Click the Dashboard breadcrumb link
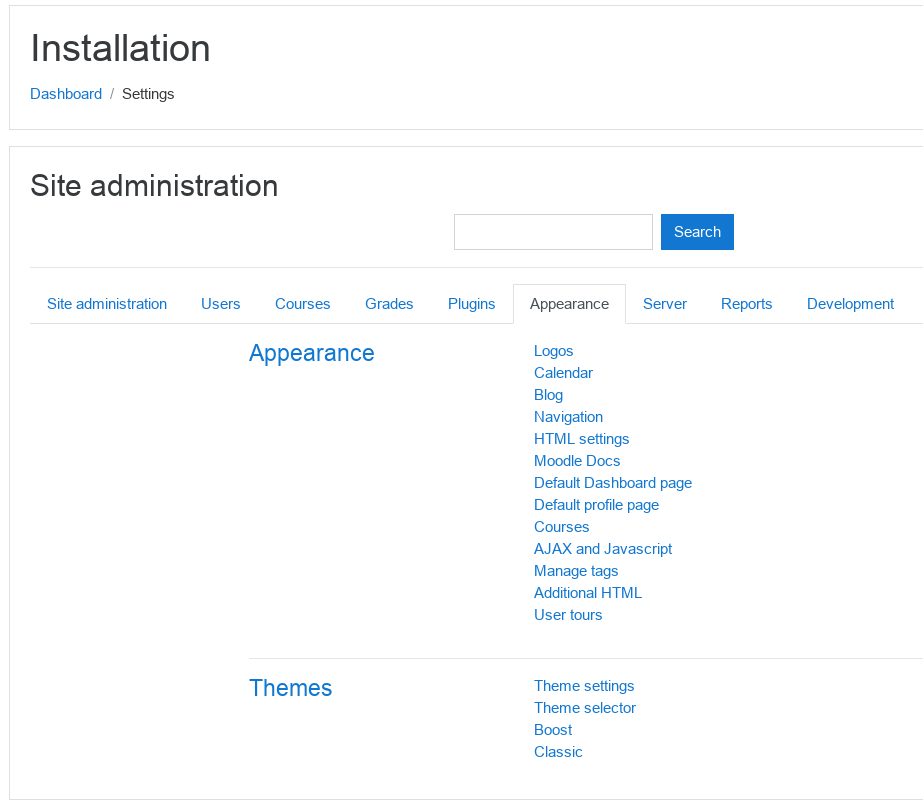This screenshot has width=923, height=812. [x=66, y=94]
